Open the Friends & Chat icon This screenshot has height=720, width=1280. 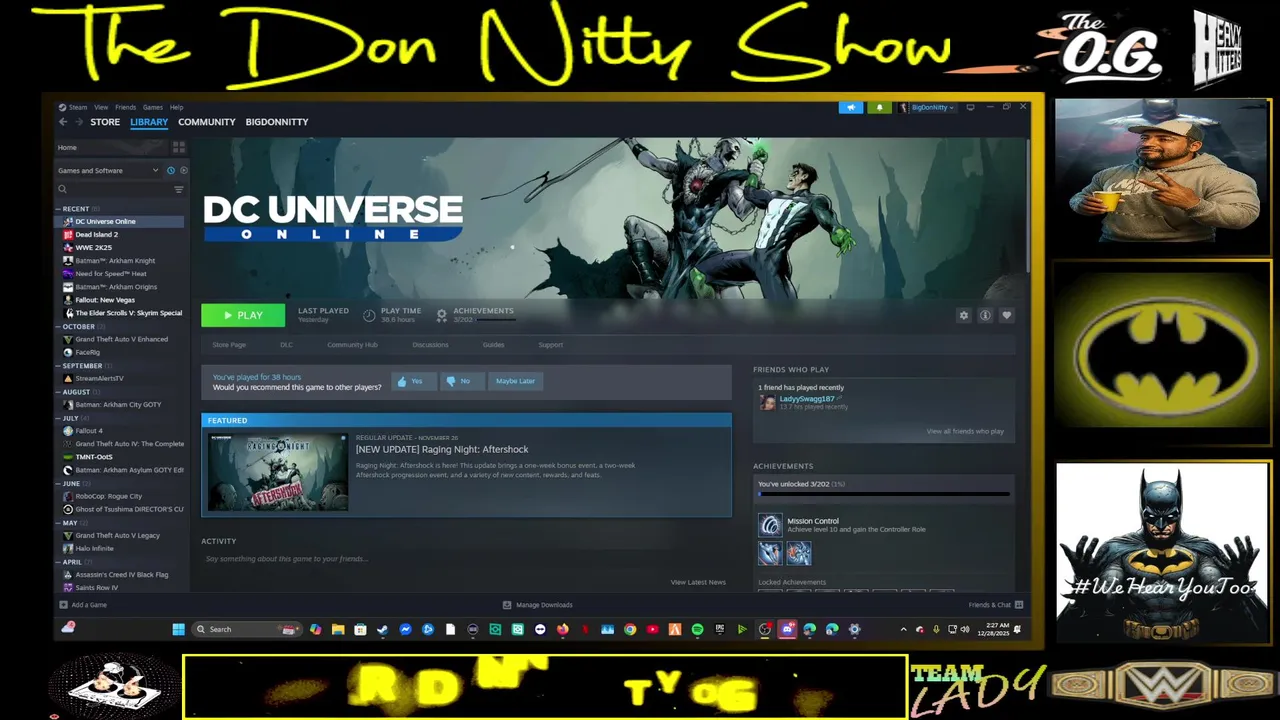[1019, 605]
